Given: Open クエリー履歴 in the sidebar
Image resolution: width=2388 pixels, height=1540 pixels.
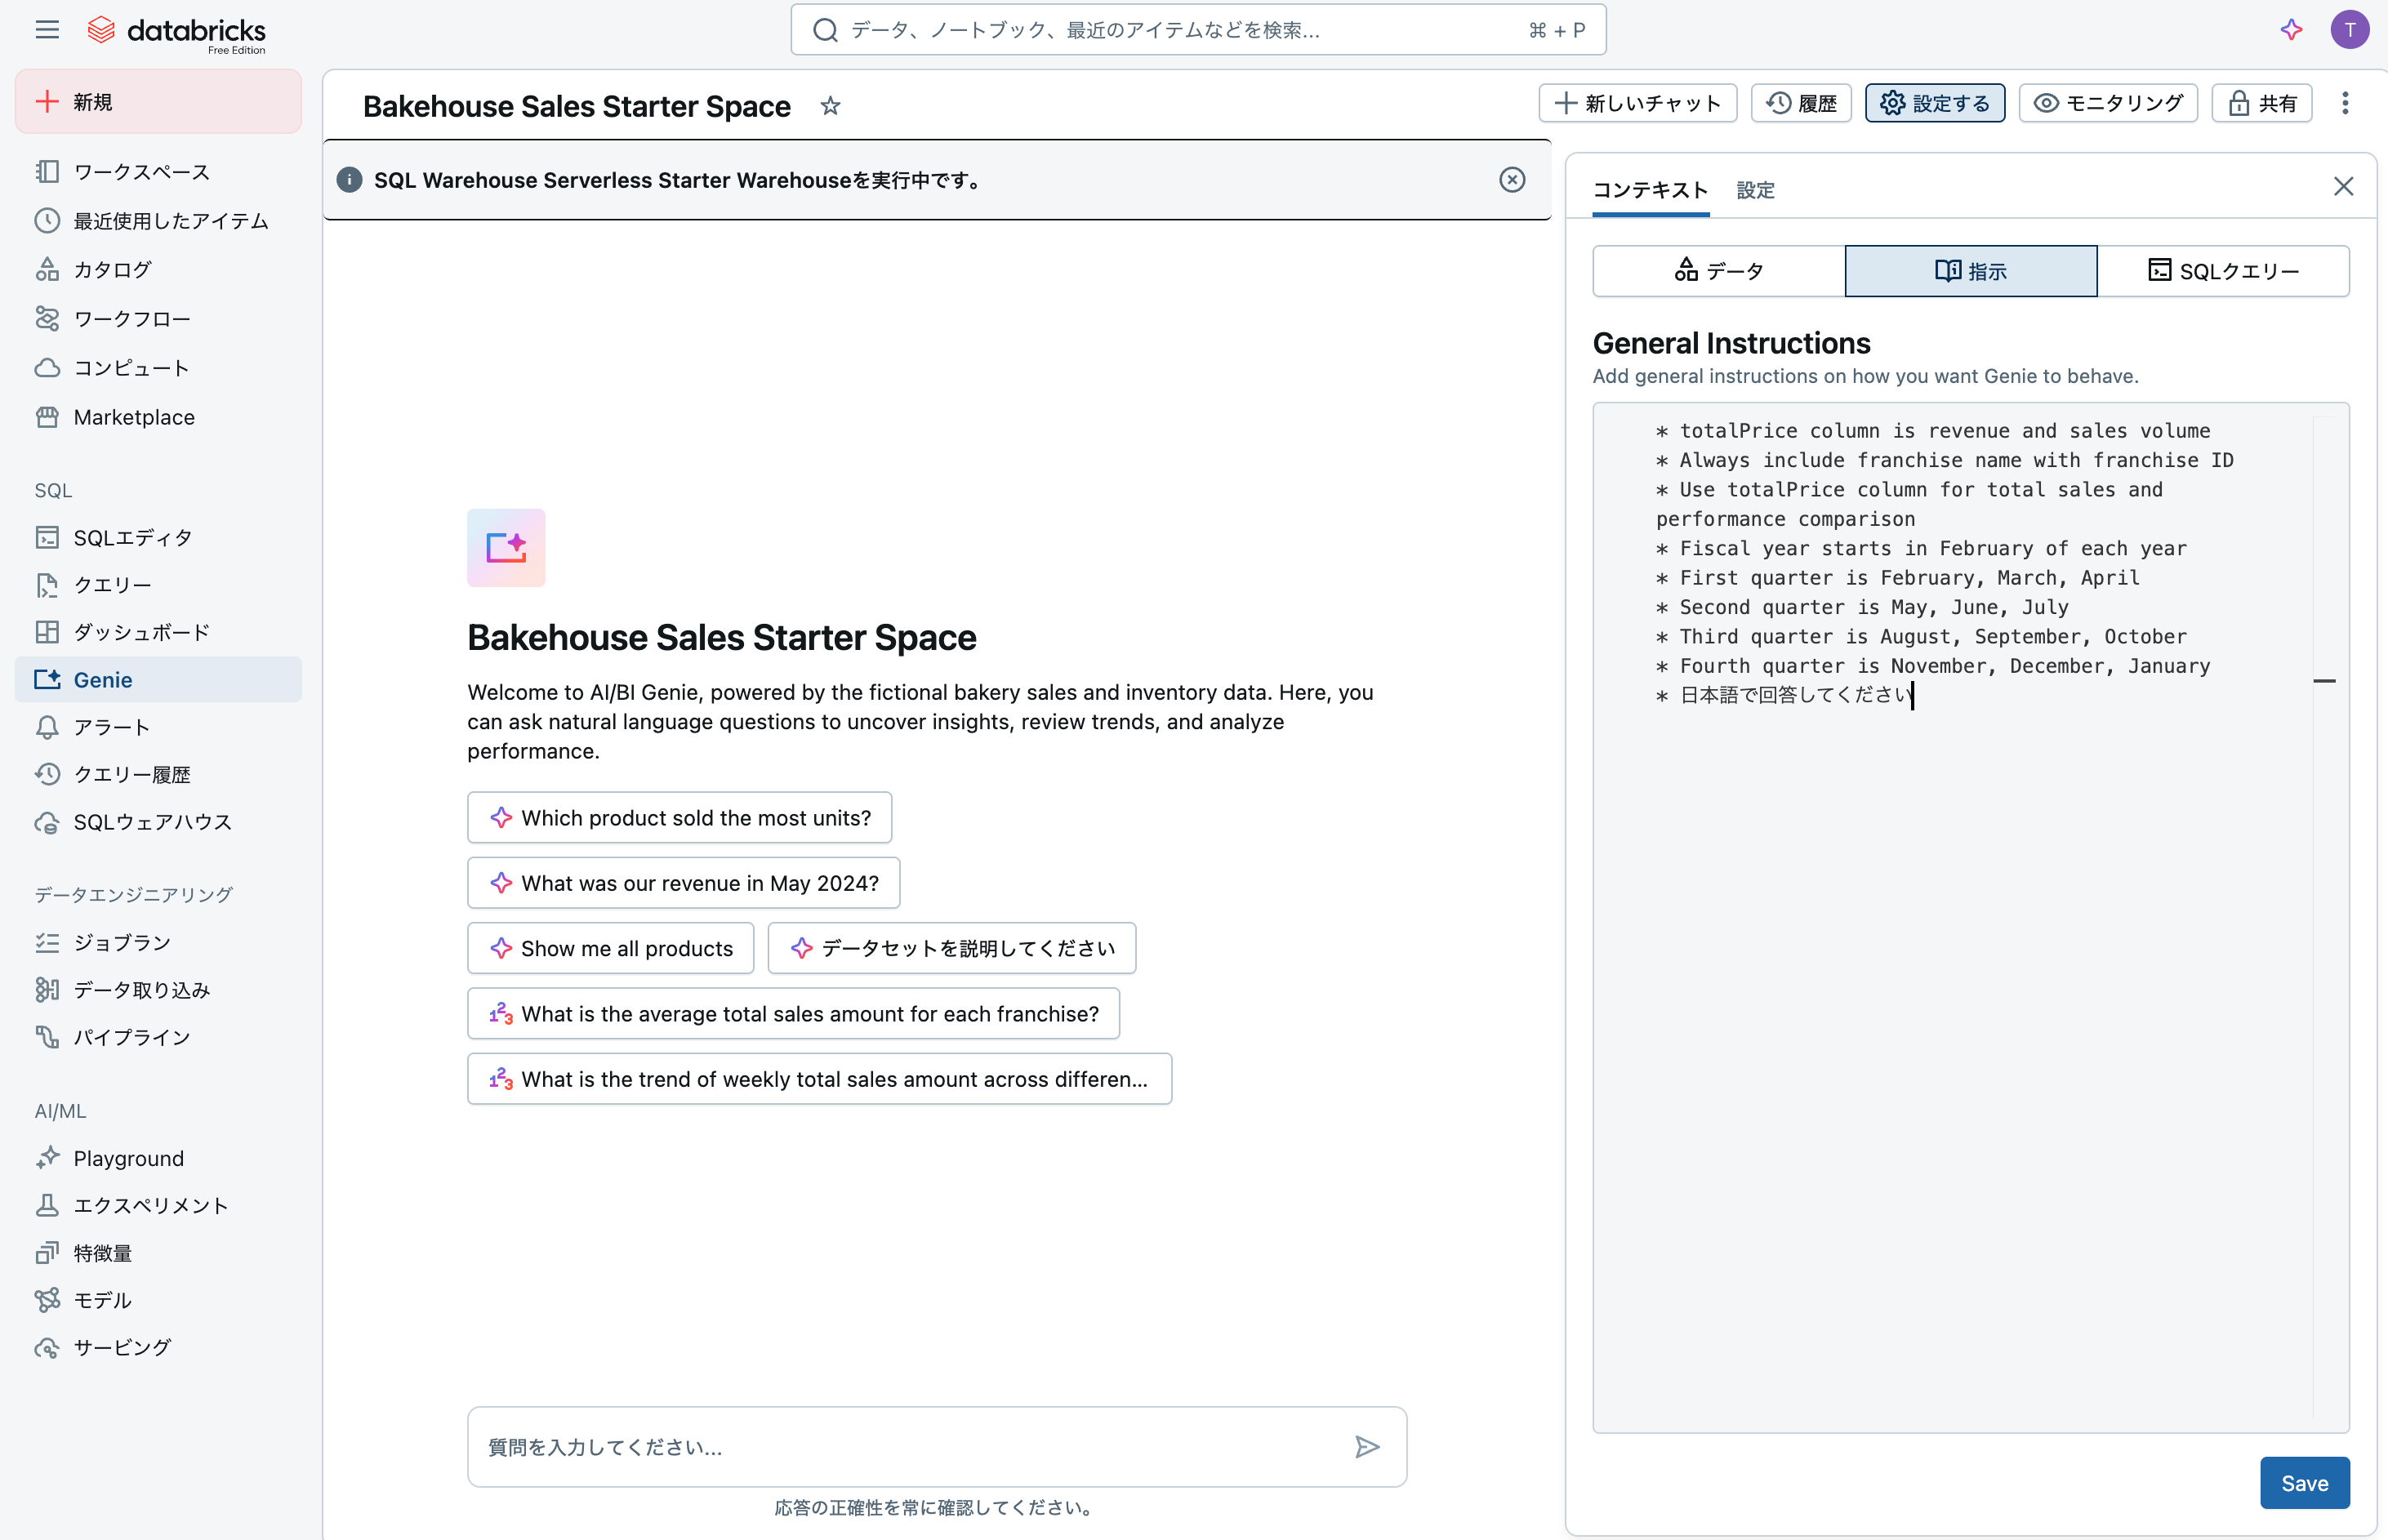Looking at the screenshot, I should click(158, 774).
